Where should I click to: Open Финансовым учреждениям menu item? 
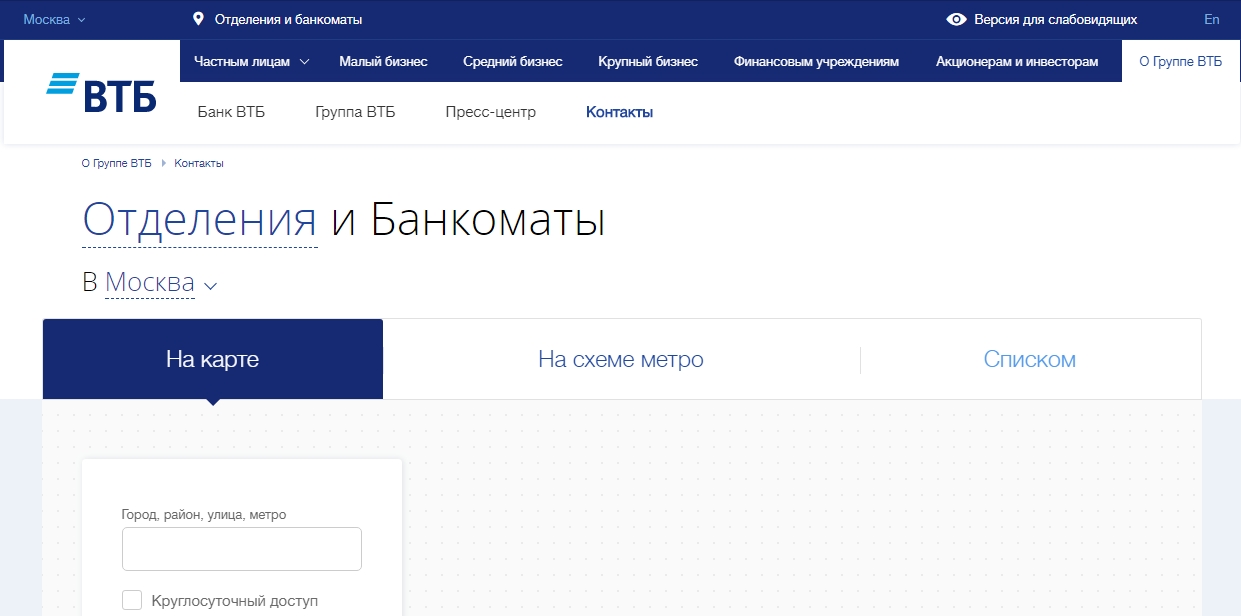(816, 61)
